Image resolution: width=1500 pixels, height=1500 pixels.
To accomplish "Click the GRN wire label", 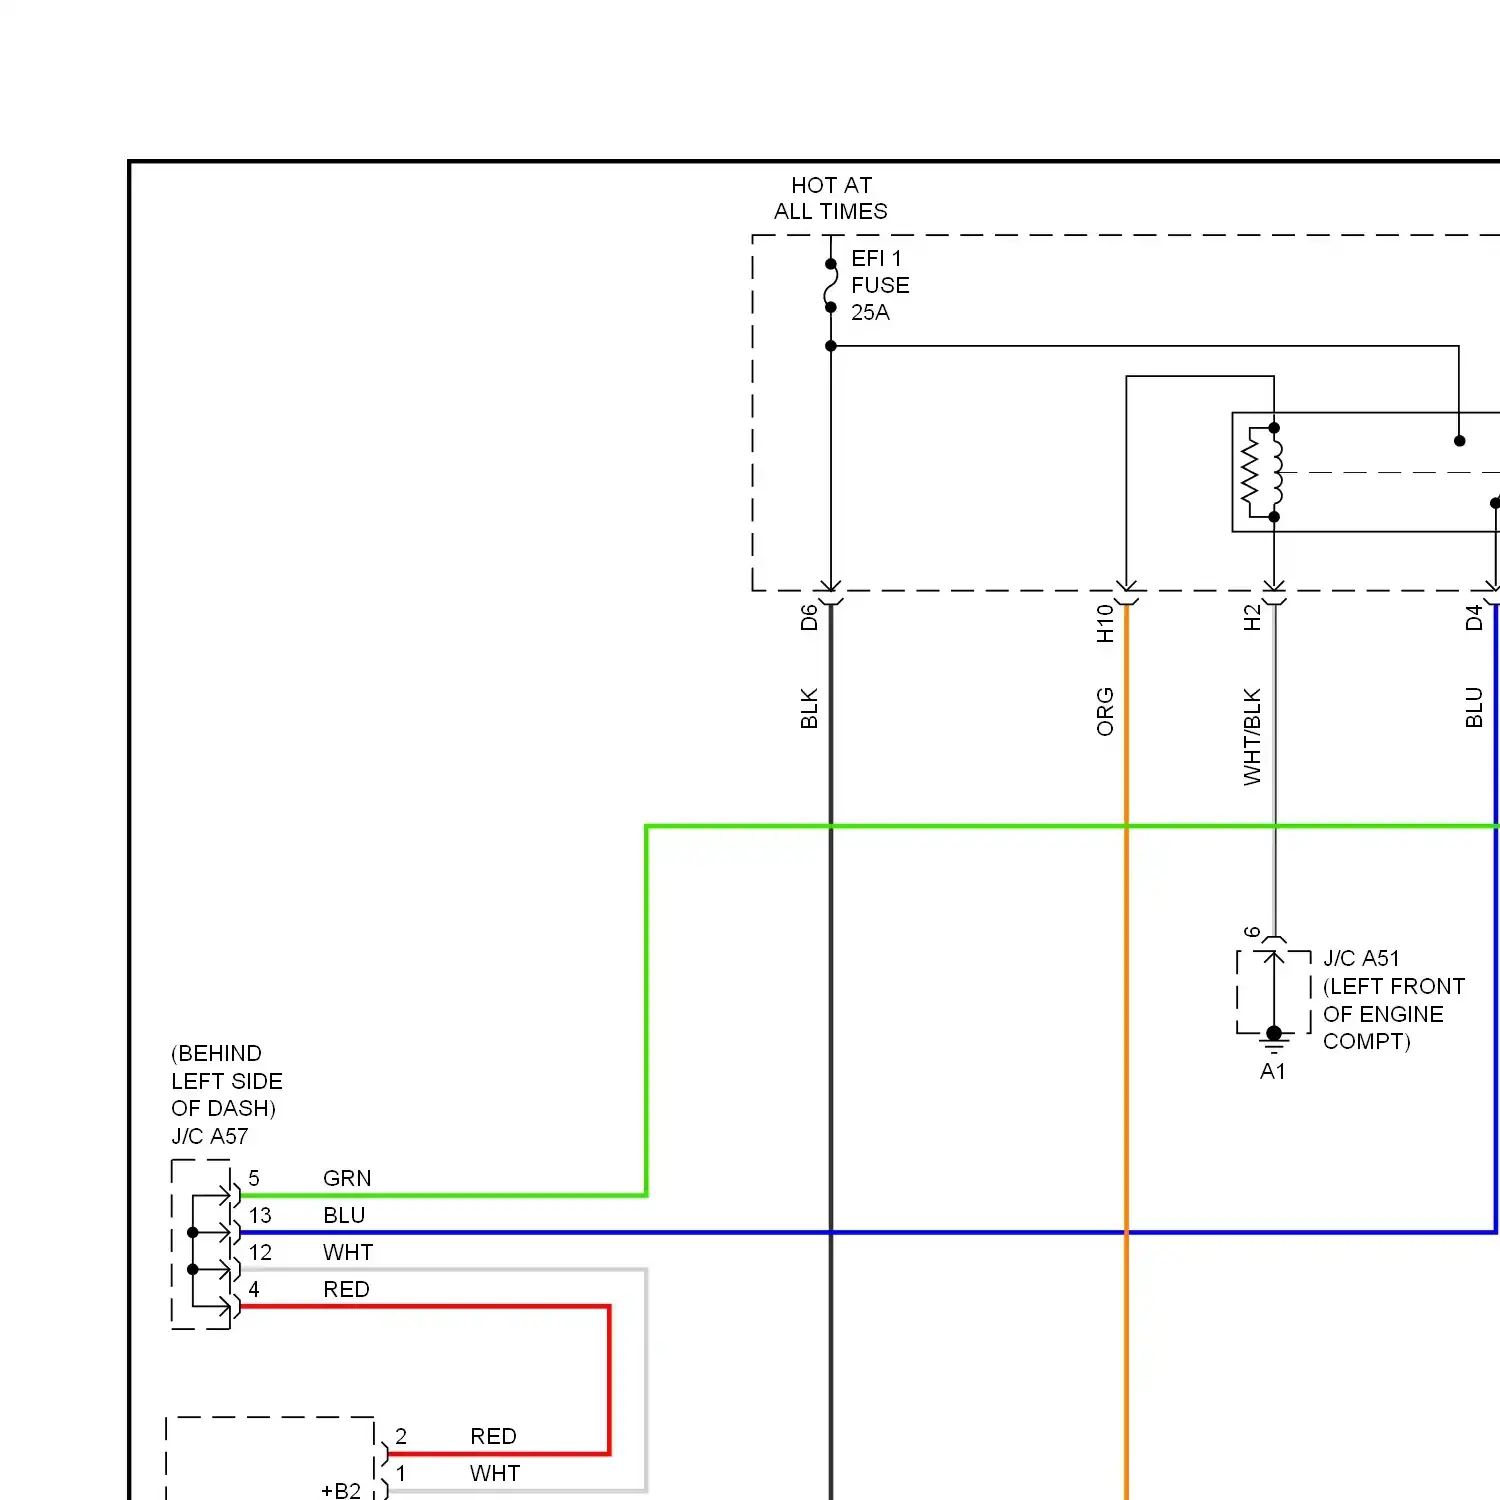I will pyautogui.click(x=347, y=1178).
